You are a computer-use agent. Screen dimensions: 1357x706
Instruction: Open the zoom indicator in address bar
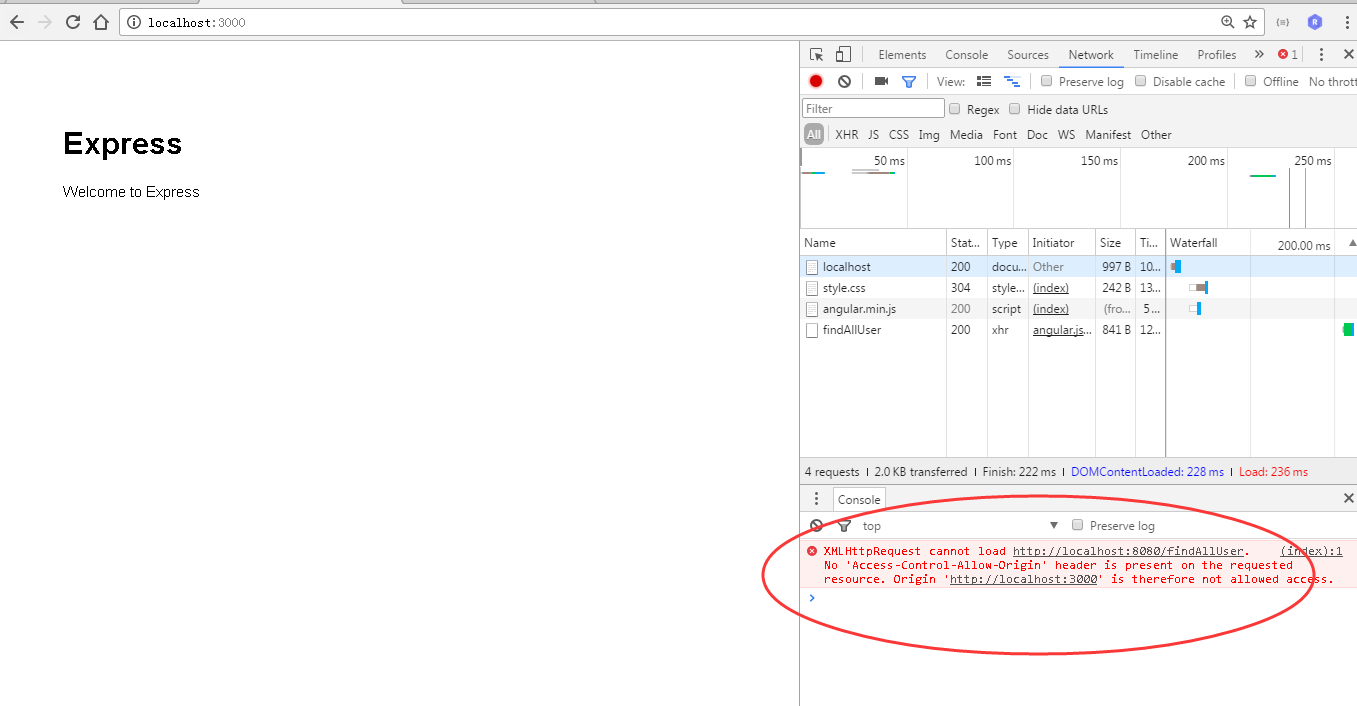tap(1227, 22)
